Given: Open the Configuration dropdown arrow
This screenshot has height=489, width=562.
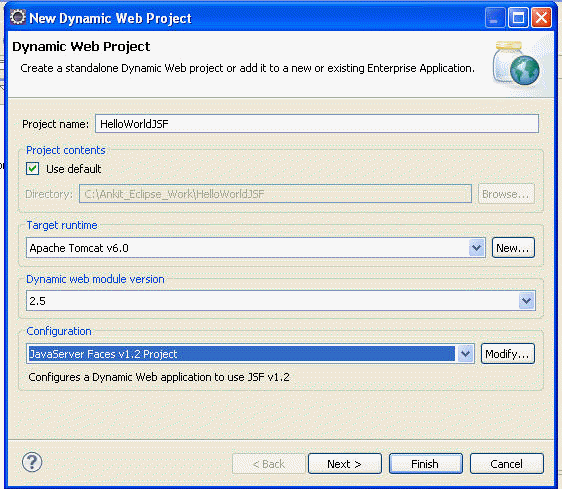Looking at the screenshot, I should tap(465, 354).
